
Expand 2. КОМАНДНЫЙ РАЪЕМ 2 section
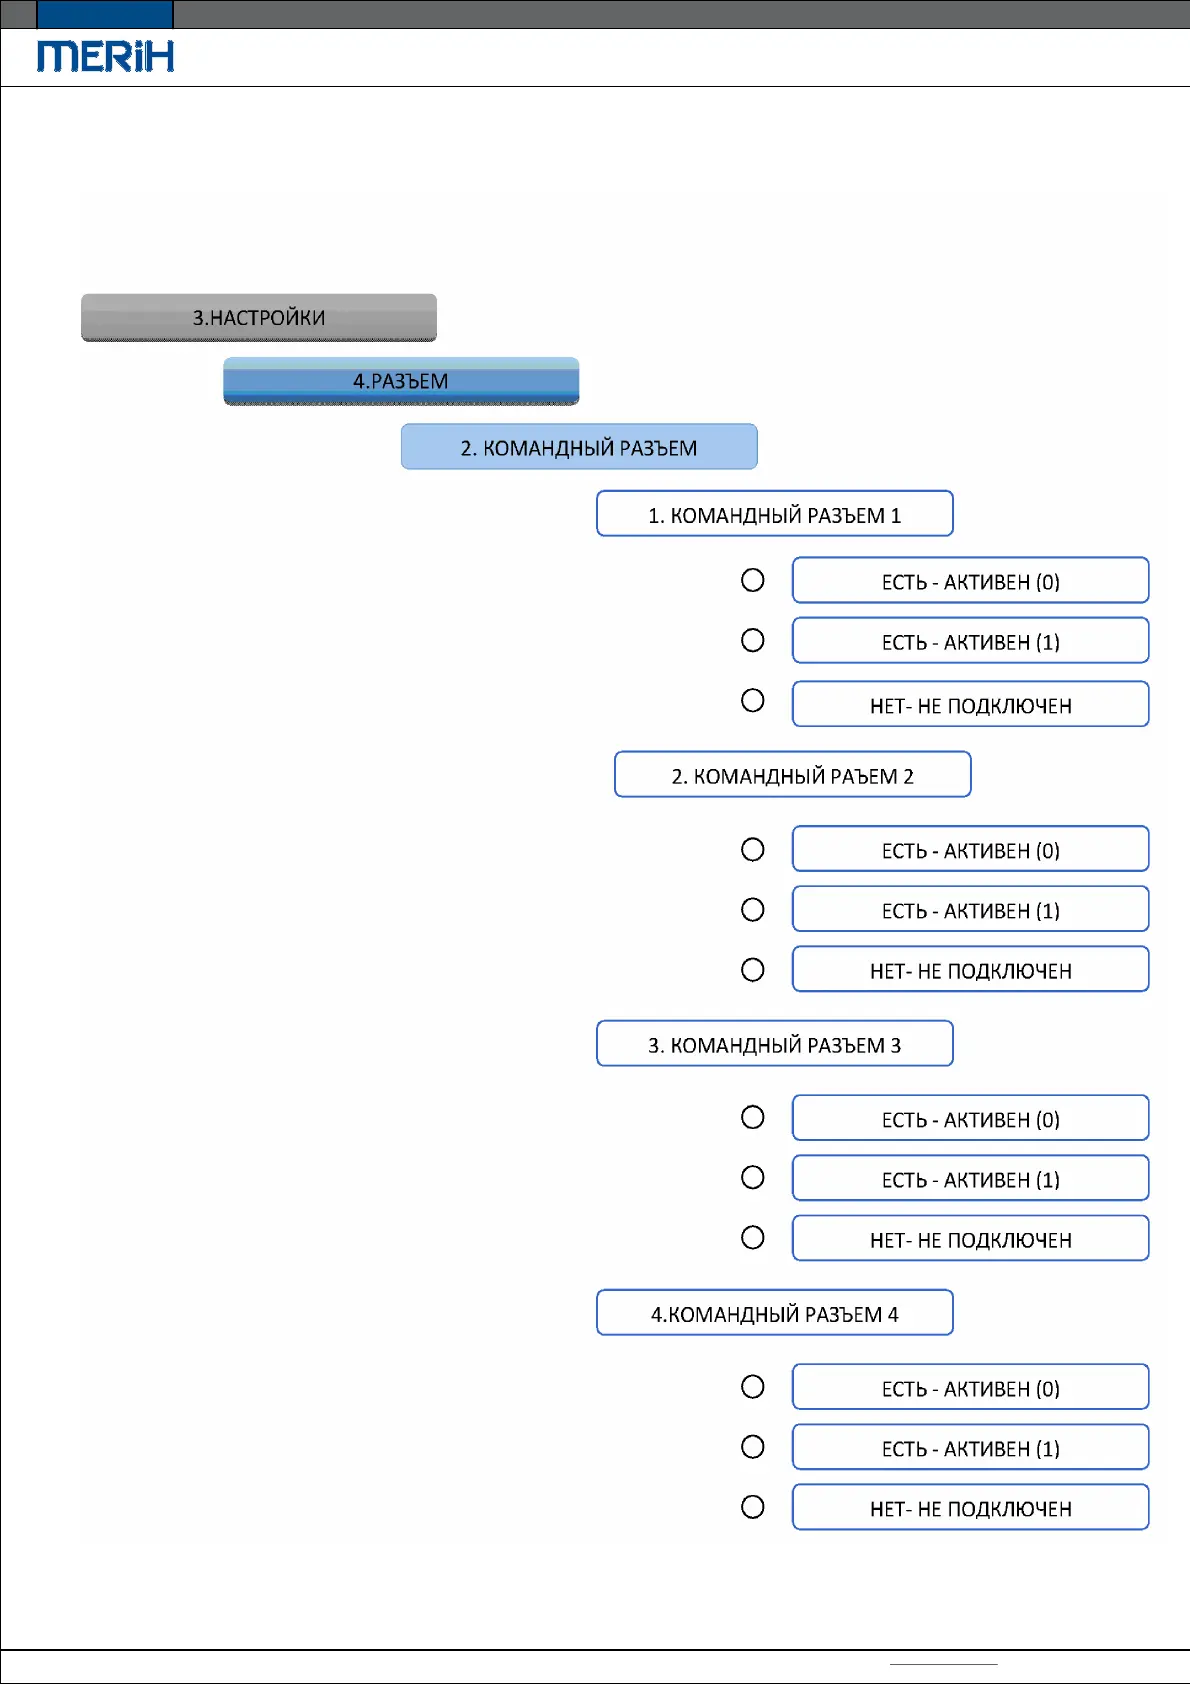pos(792,775)
